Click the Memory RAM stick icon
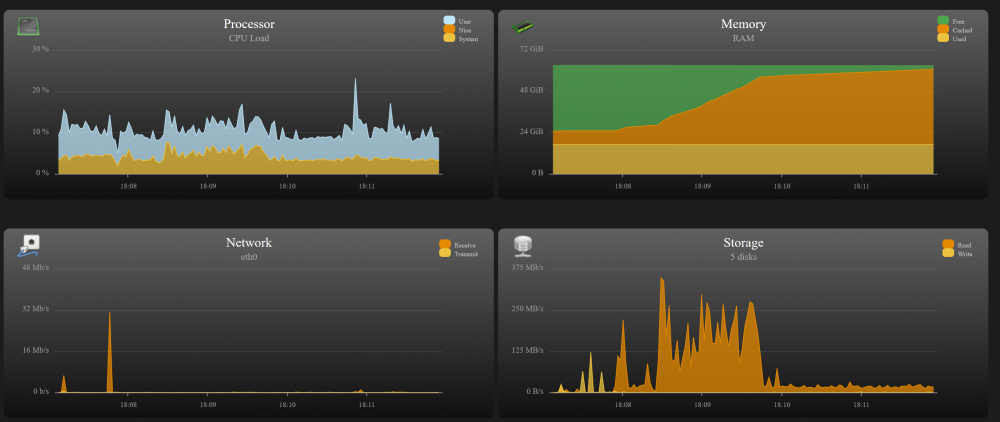This screenshot has height=422, width=1000. click(523, 27)
